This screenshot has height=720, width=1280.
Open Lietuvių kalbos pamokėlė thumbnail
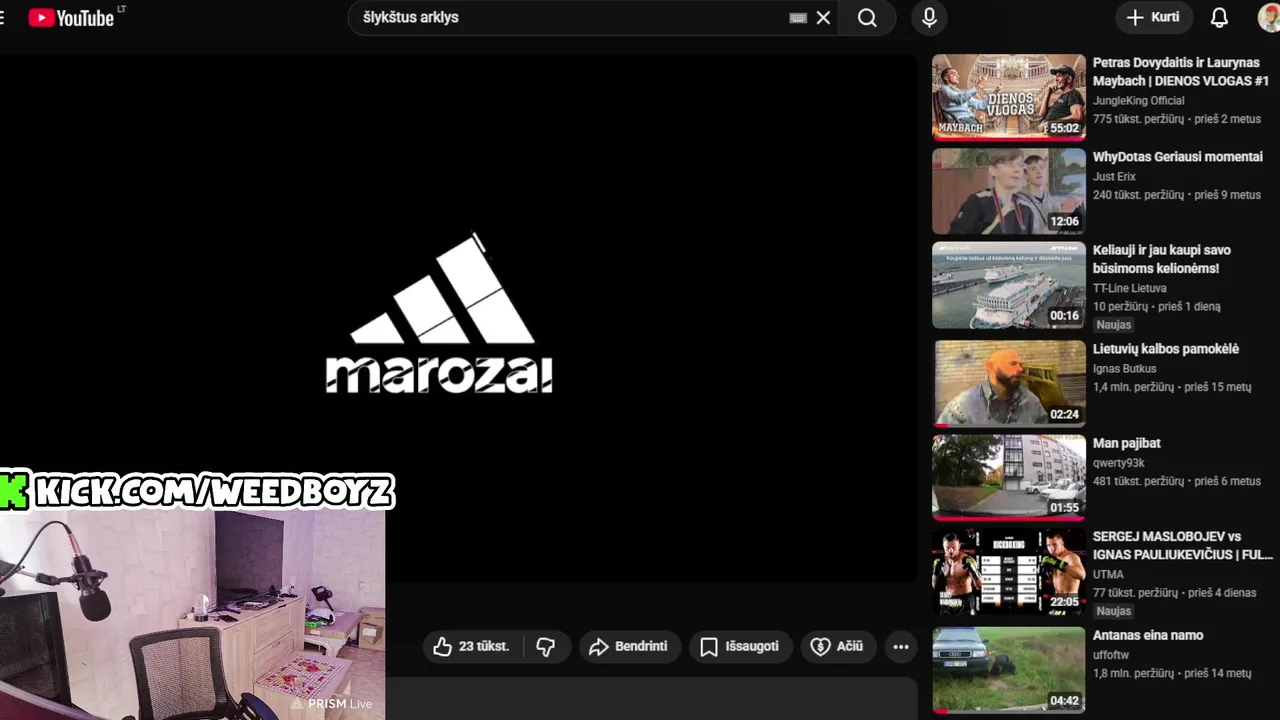click(1009, 383)
